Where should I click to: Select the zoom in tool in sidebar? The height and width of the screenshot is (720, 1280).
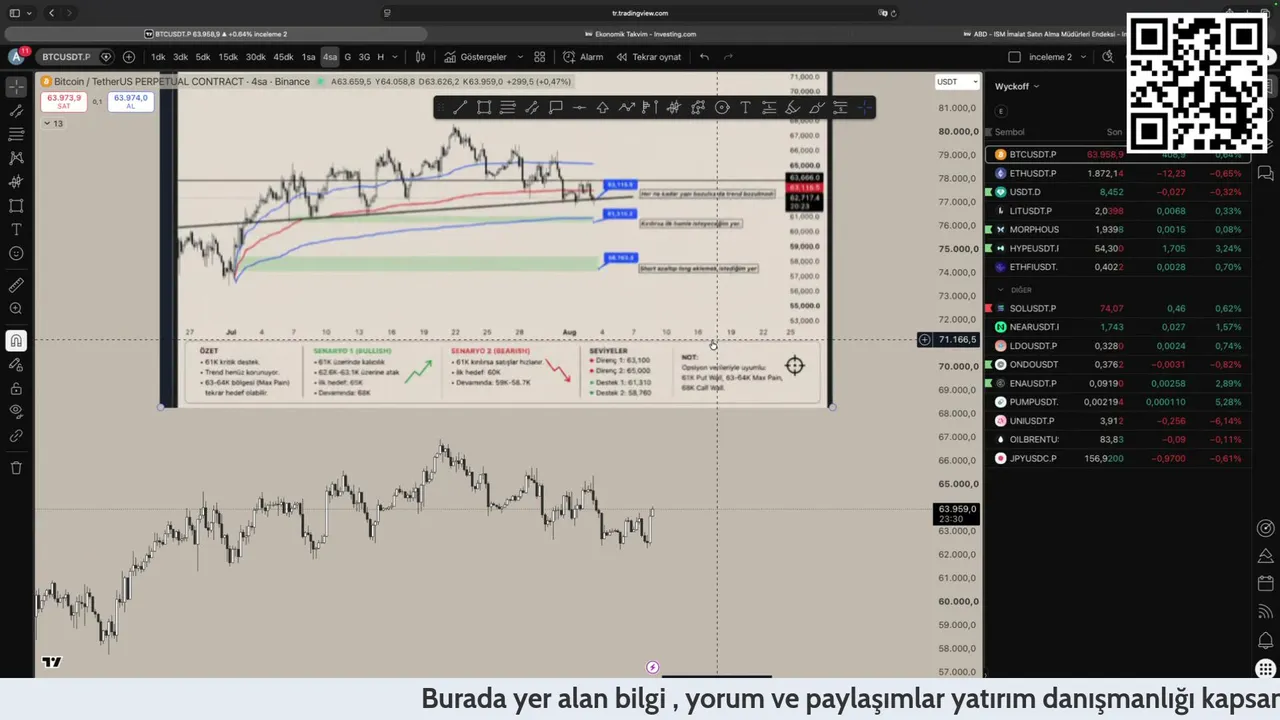(16, 309)
